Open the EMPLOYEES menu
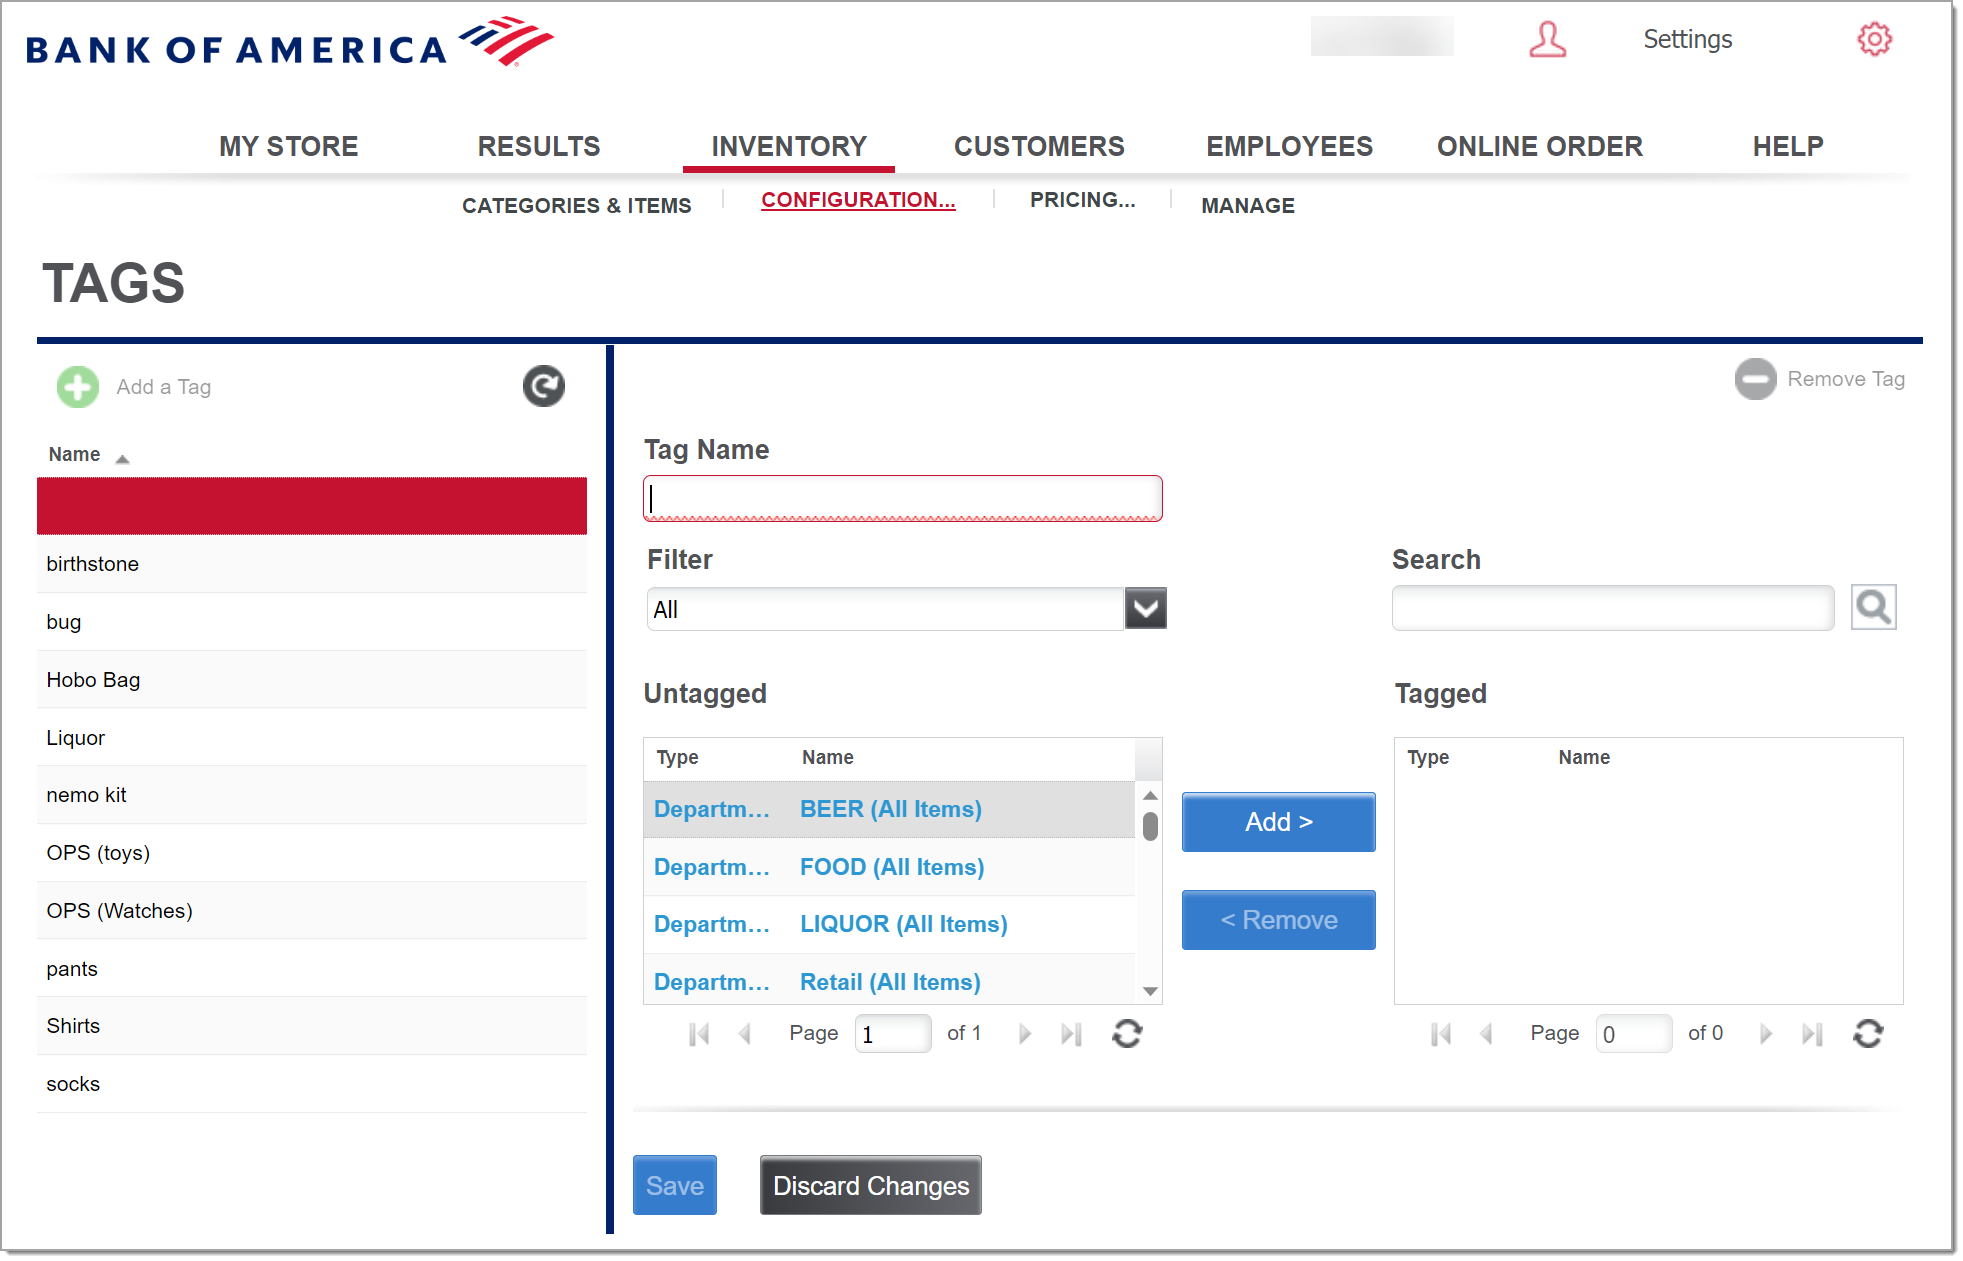 [1289, 146]
